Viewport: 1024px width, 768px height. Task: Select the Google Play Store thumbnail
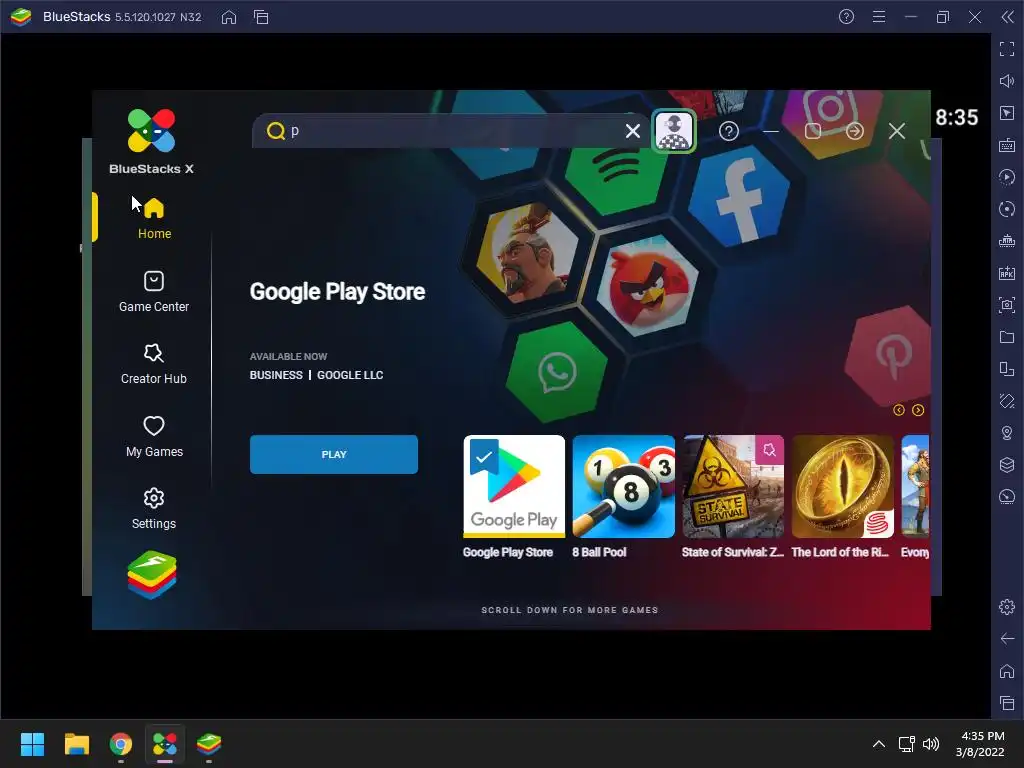pyautogui.click(x=514, y=486)
